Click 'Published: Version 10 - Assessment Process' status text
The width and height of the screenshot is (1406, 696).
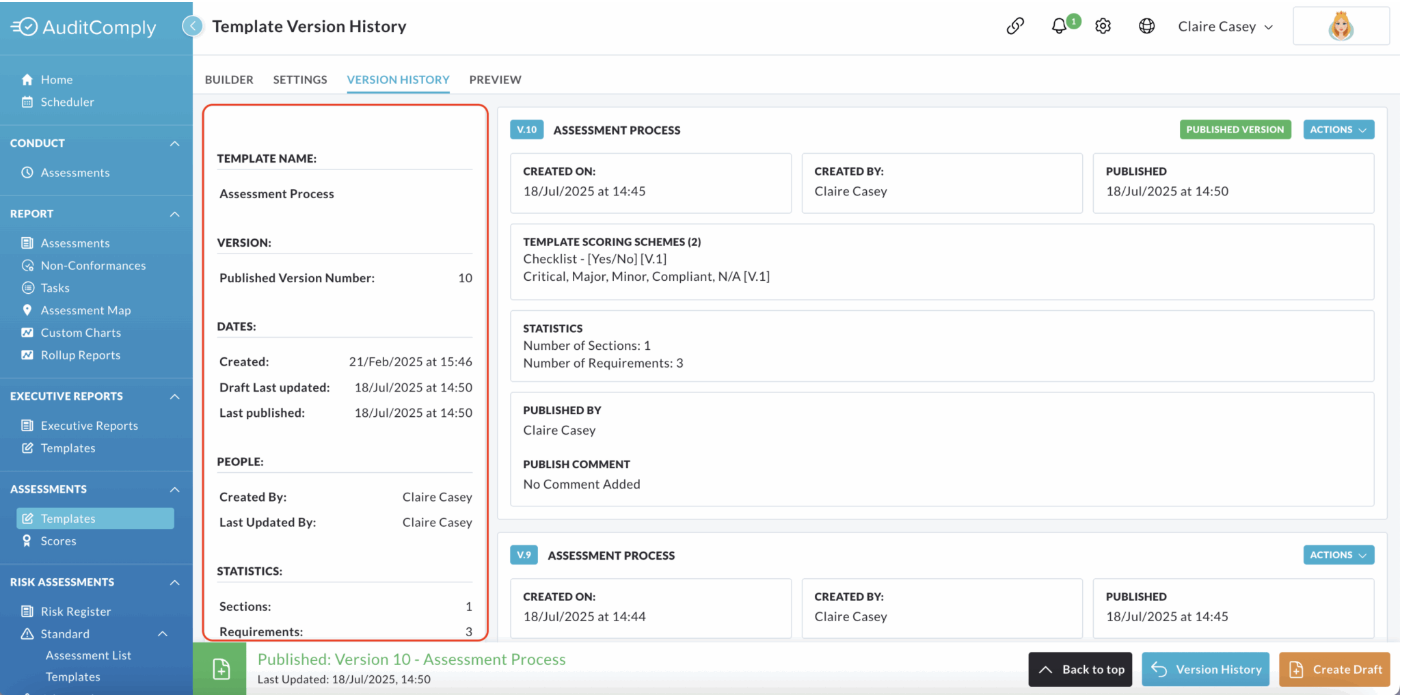pos(412,660)
